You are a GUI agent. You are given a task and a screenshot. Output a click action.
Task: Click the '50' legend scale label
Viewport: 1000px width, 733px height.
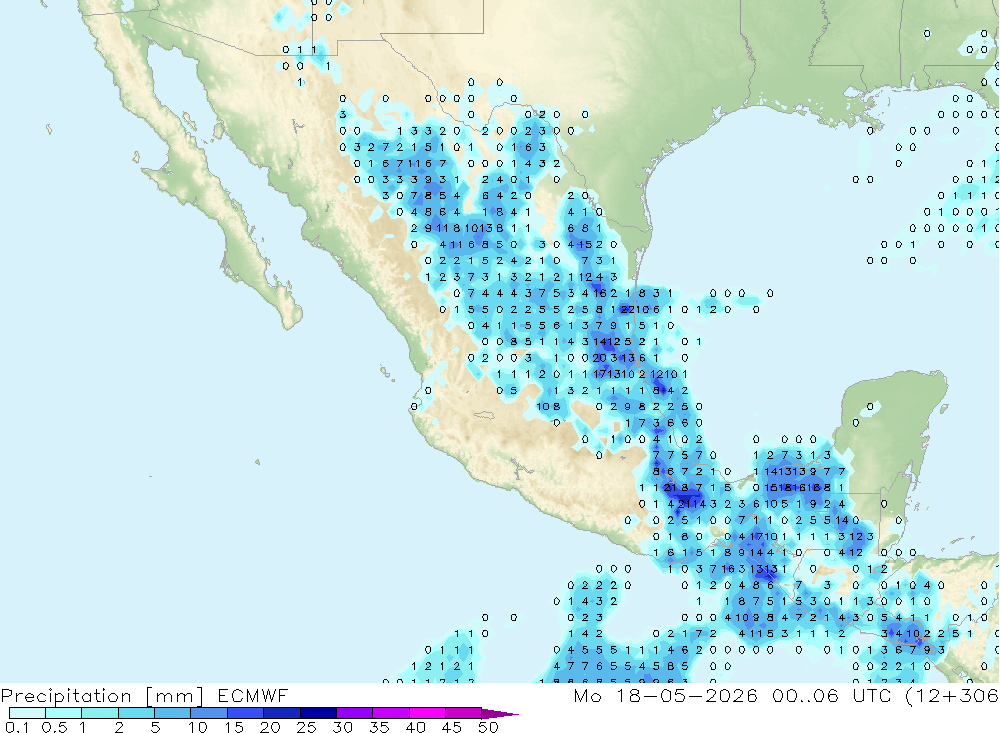click(x=488, y=727)
